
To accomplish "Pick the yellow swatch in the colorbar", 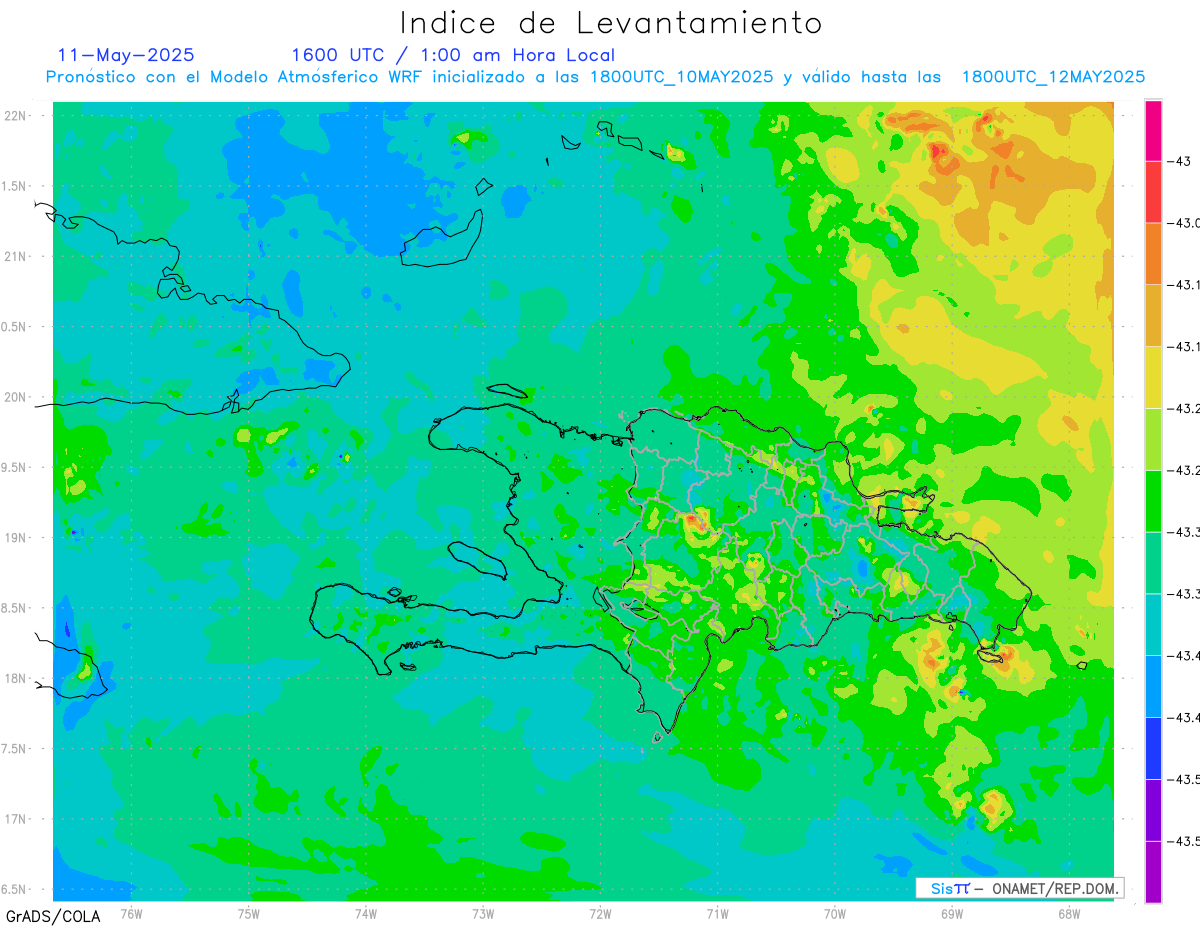I will 1153,377.
